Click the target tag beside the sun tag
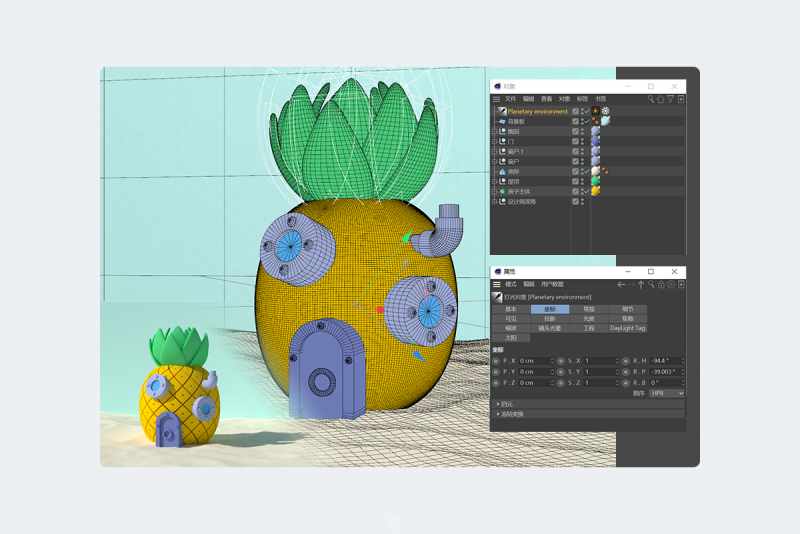 (x=605, y=111)
